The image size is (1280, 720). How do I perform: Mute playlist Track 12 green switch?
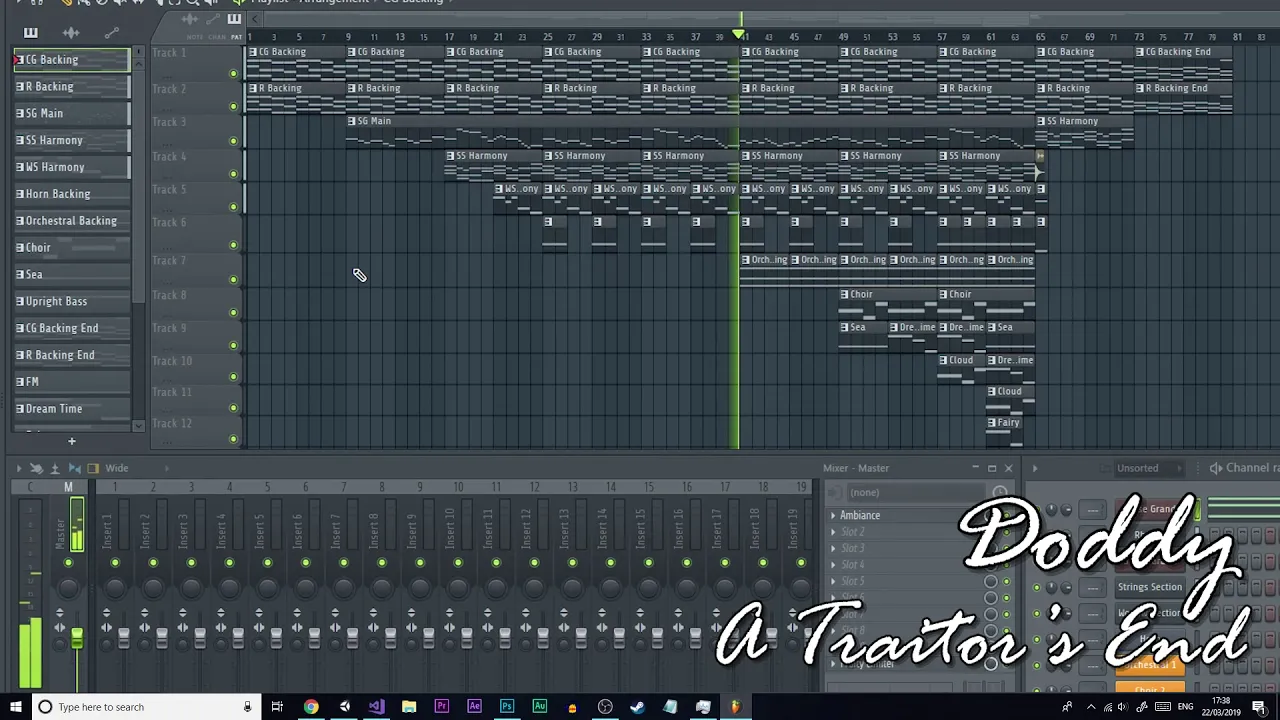coord(234,439)
